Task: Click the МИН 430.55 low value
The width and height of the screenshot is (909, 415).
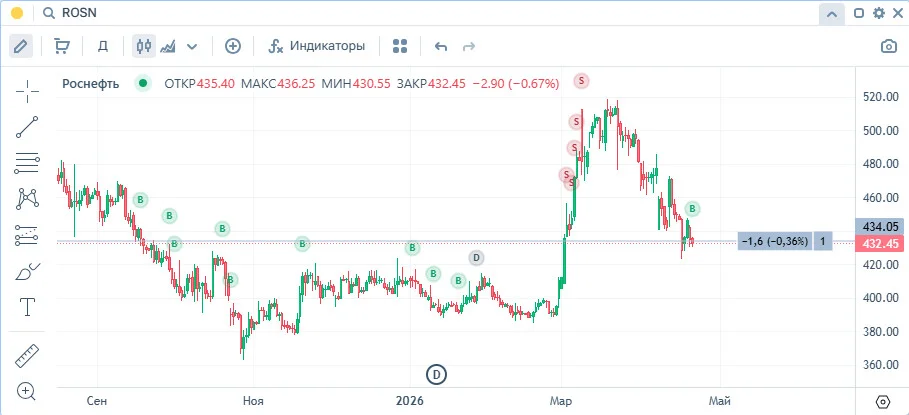Action: coord(356,83)
